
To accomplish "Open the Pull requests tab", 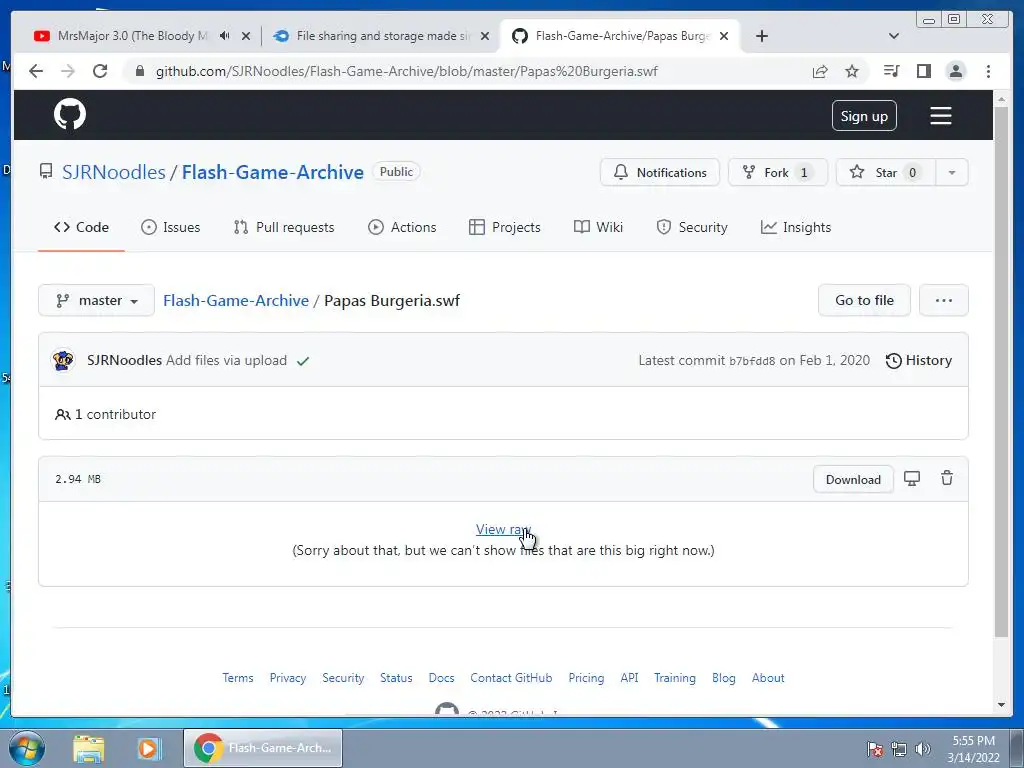I will [x=283, y=227].
